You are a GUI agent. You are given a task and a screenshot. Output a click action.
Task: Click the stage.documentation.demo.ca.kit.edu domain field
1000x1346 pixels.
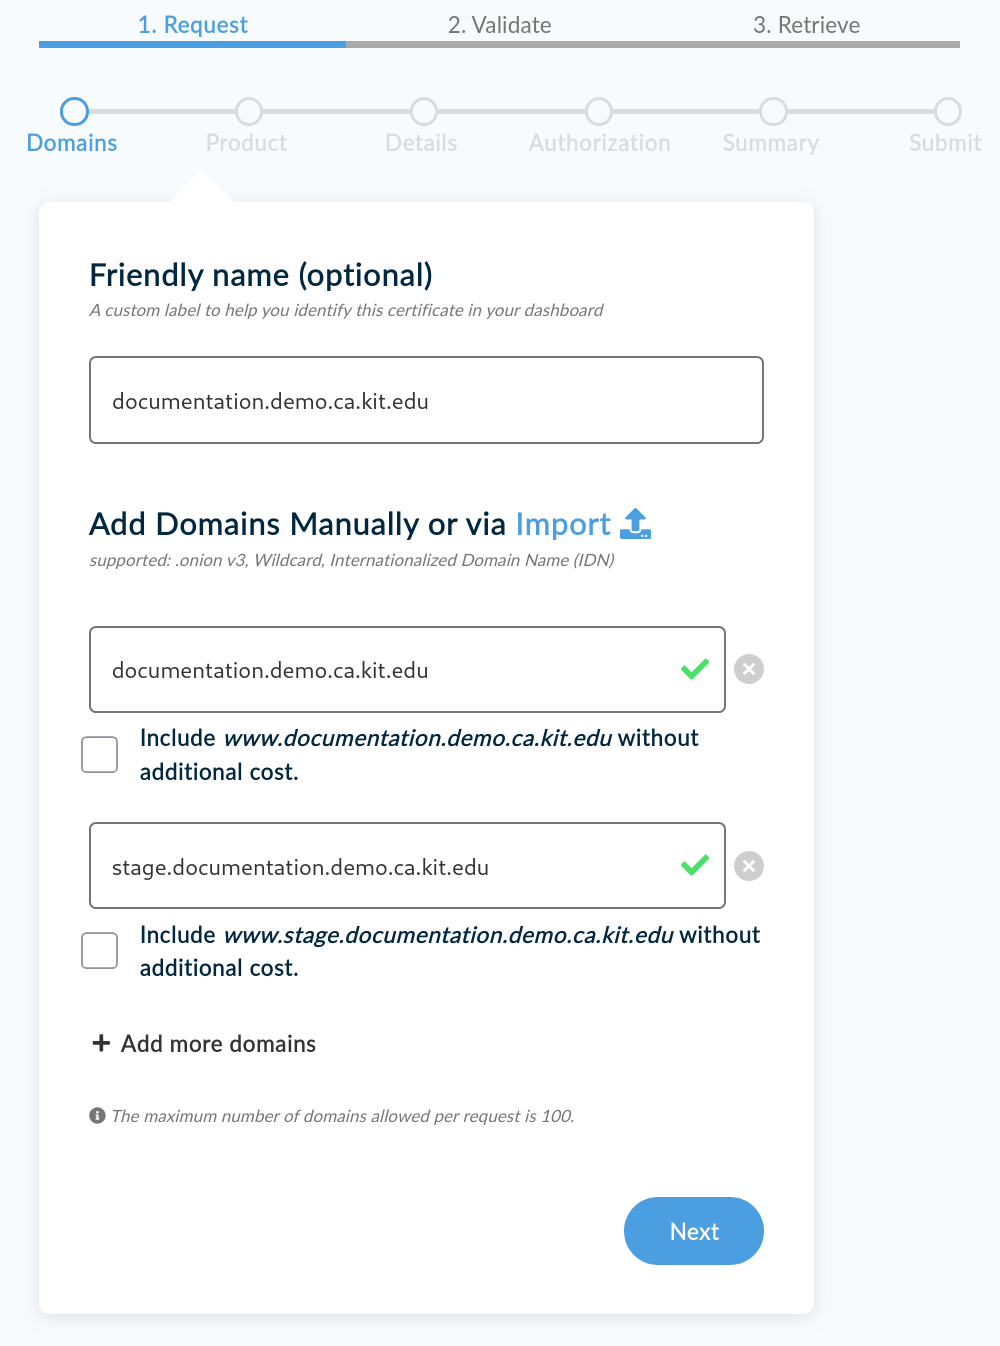(390, 866)
